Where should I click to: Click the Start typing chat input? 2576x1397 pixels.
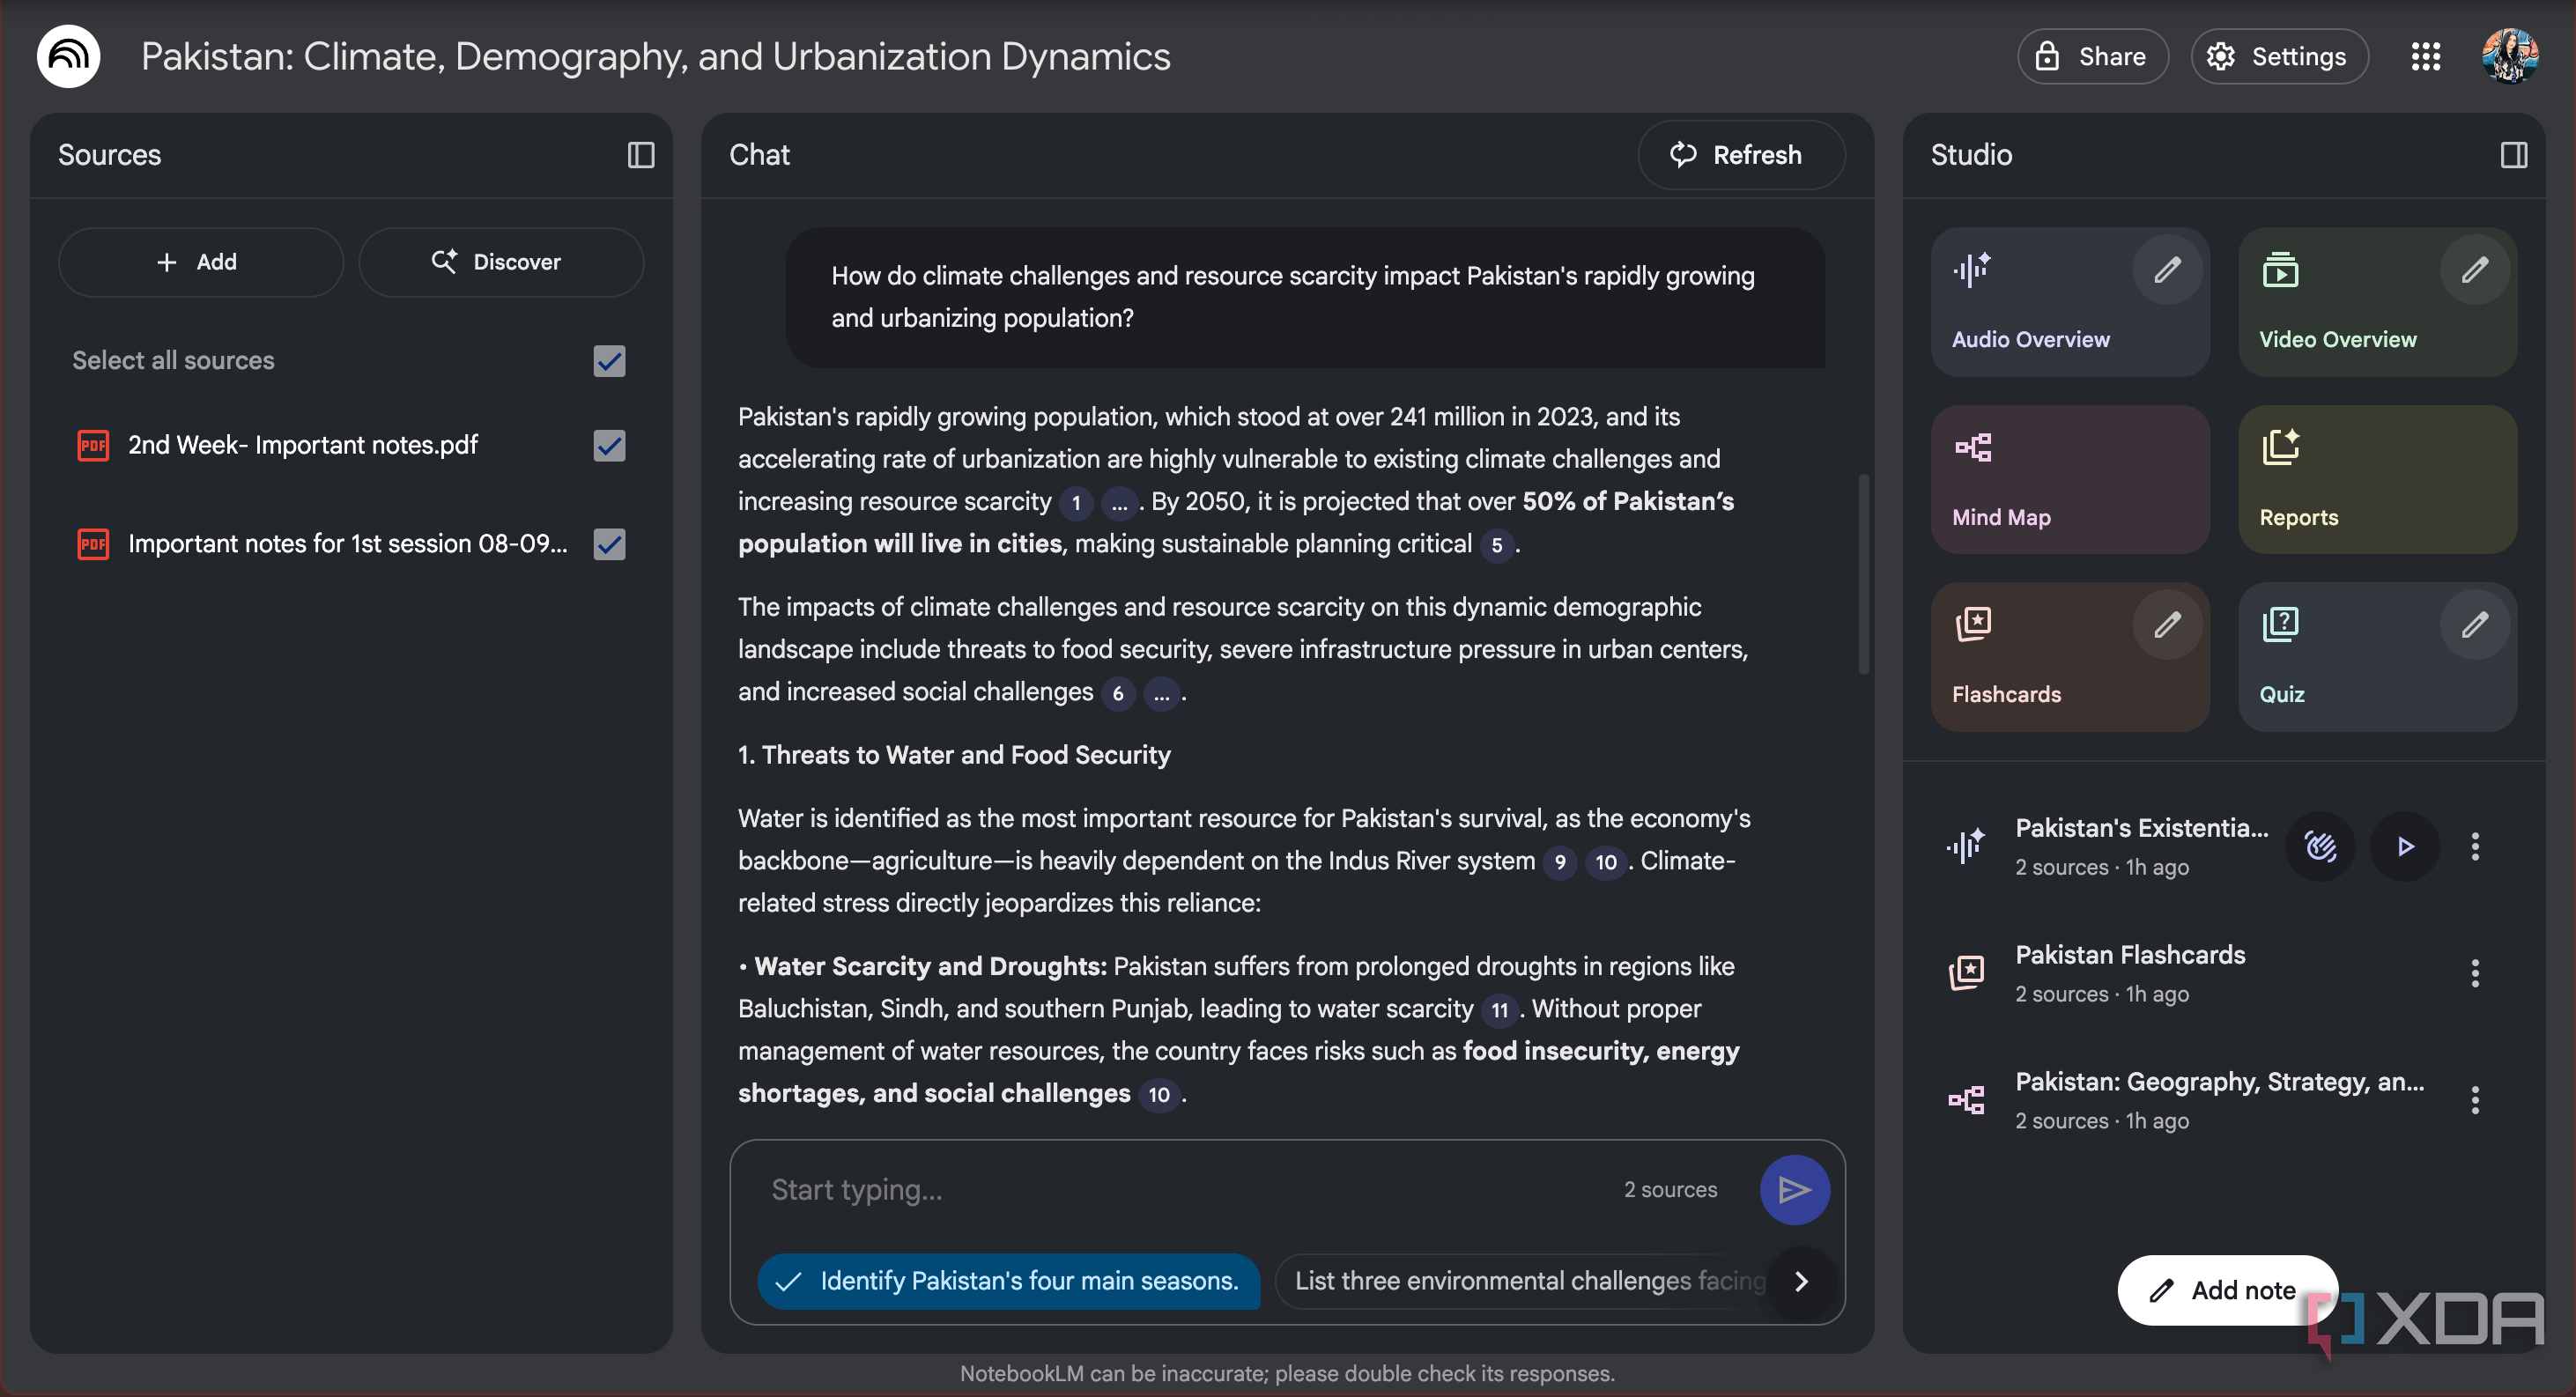click(x=1180, y=1190)
